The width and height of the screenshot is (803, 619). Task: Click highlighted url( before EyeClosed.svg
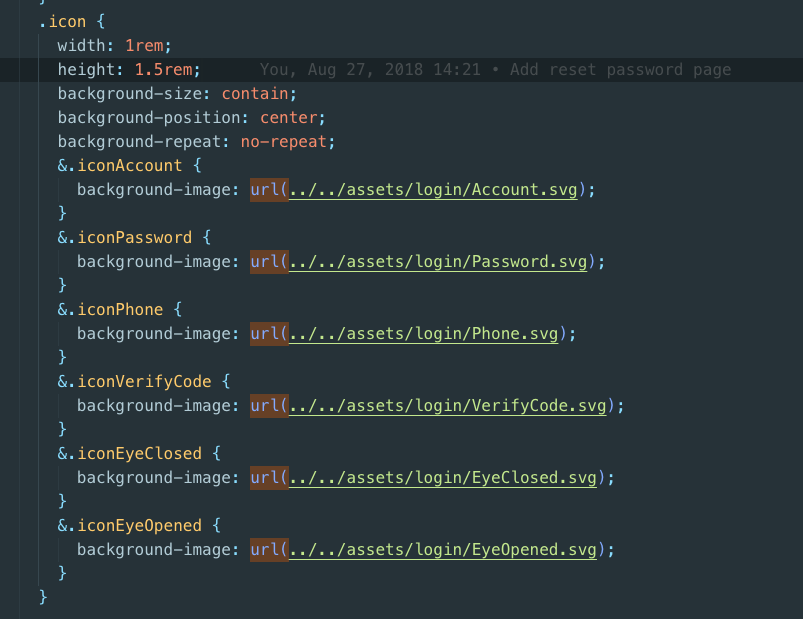click(x=269, y=478)
